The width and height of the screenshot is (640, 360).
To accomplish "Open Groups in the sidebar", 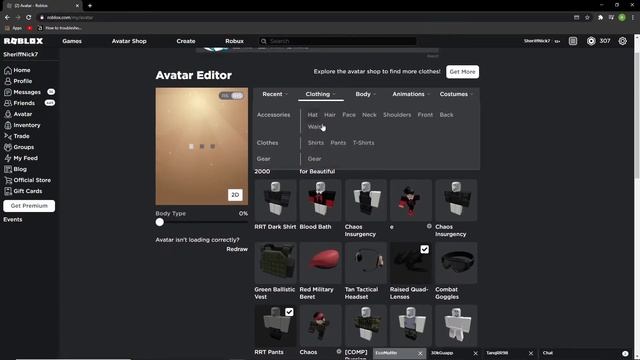I will click(19, 147).
